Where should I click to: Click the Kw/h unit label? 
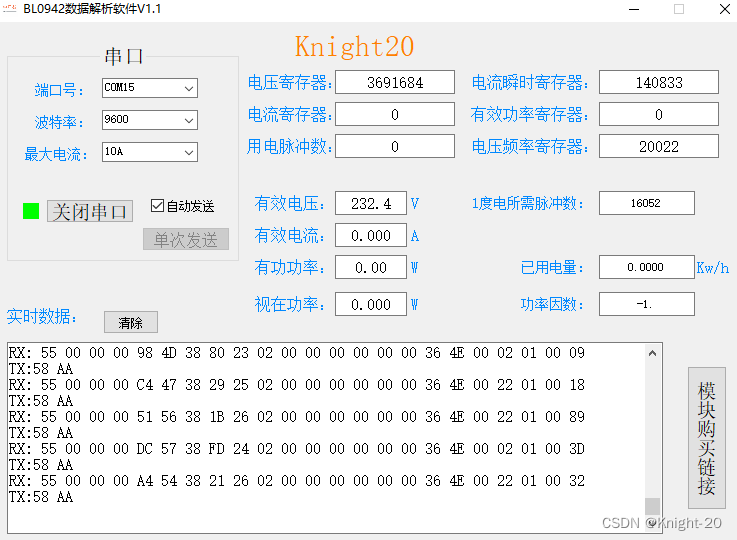[713, 268]
